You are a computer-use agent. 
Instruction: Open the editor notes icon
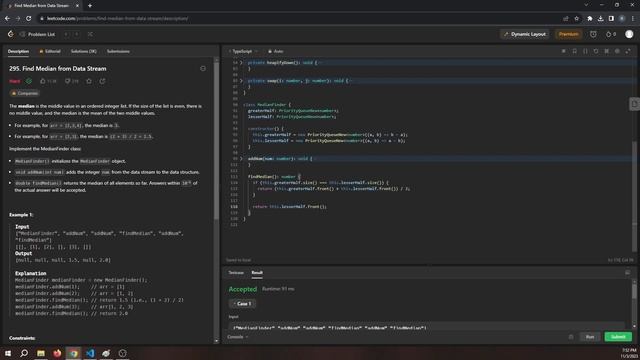(x=564, y=51)
